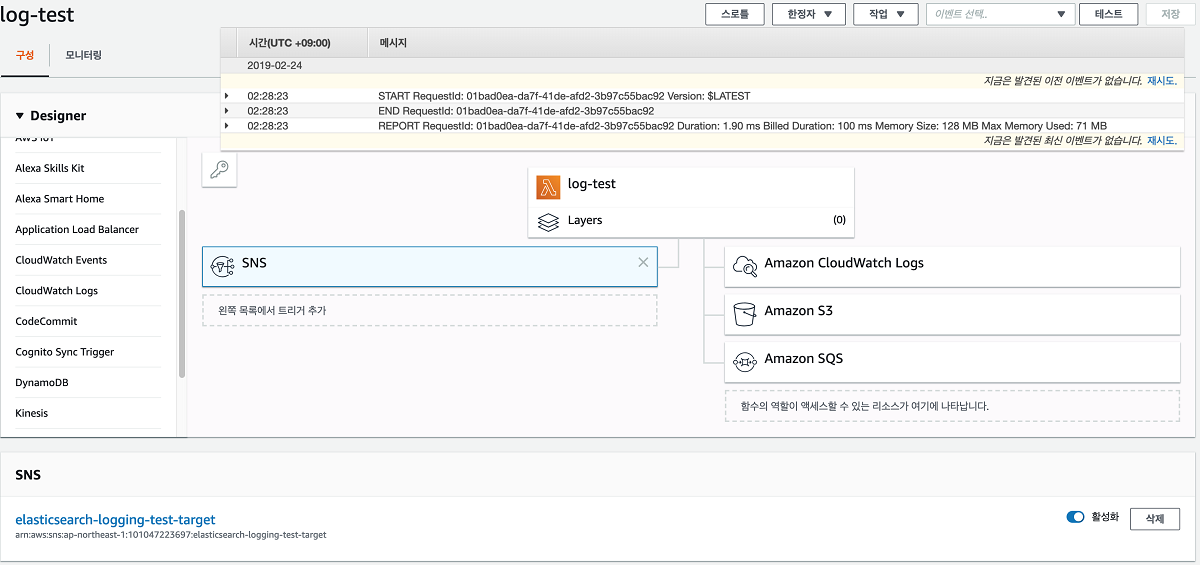The height and width of the screenshot is (565, 1200).
Task: Click the Designer trigger list scrollbar
Action: pos(182,294)
